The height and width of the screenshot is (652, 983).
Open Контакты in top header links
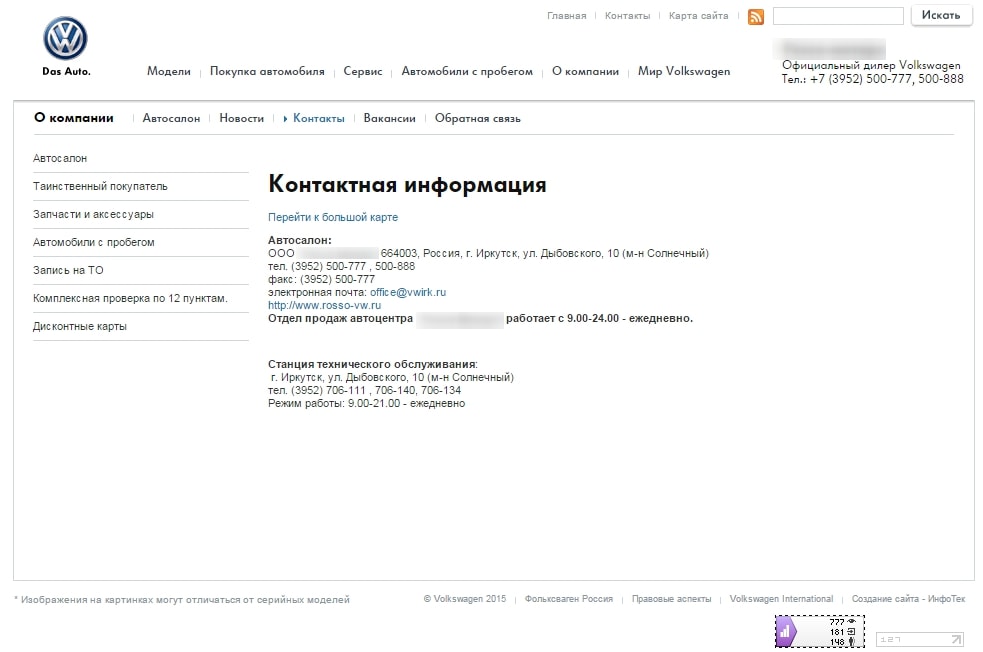pyautogui.click(x=628, y=16)
